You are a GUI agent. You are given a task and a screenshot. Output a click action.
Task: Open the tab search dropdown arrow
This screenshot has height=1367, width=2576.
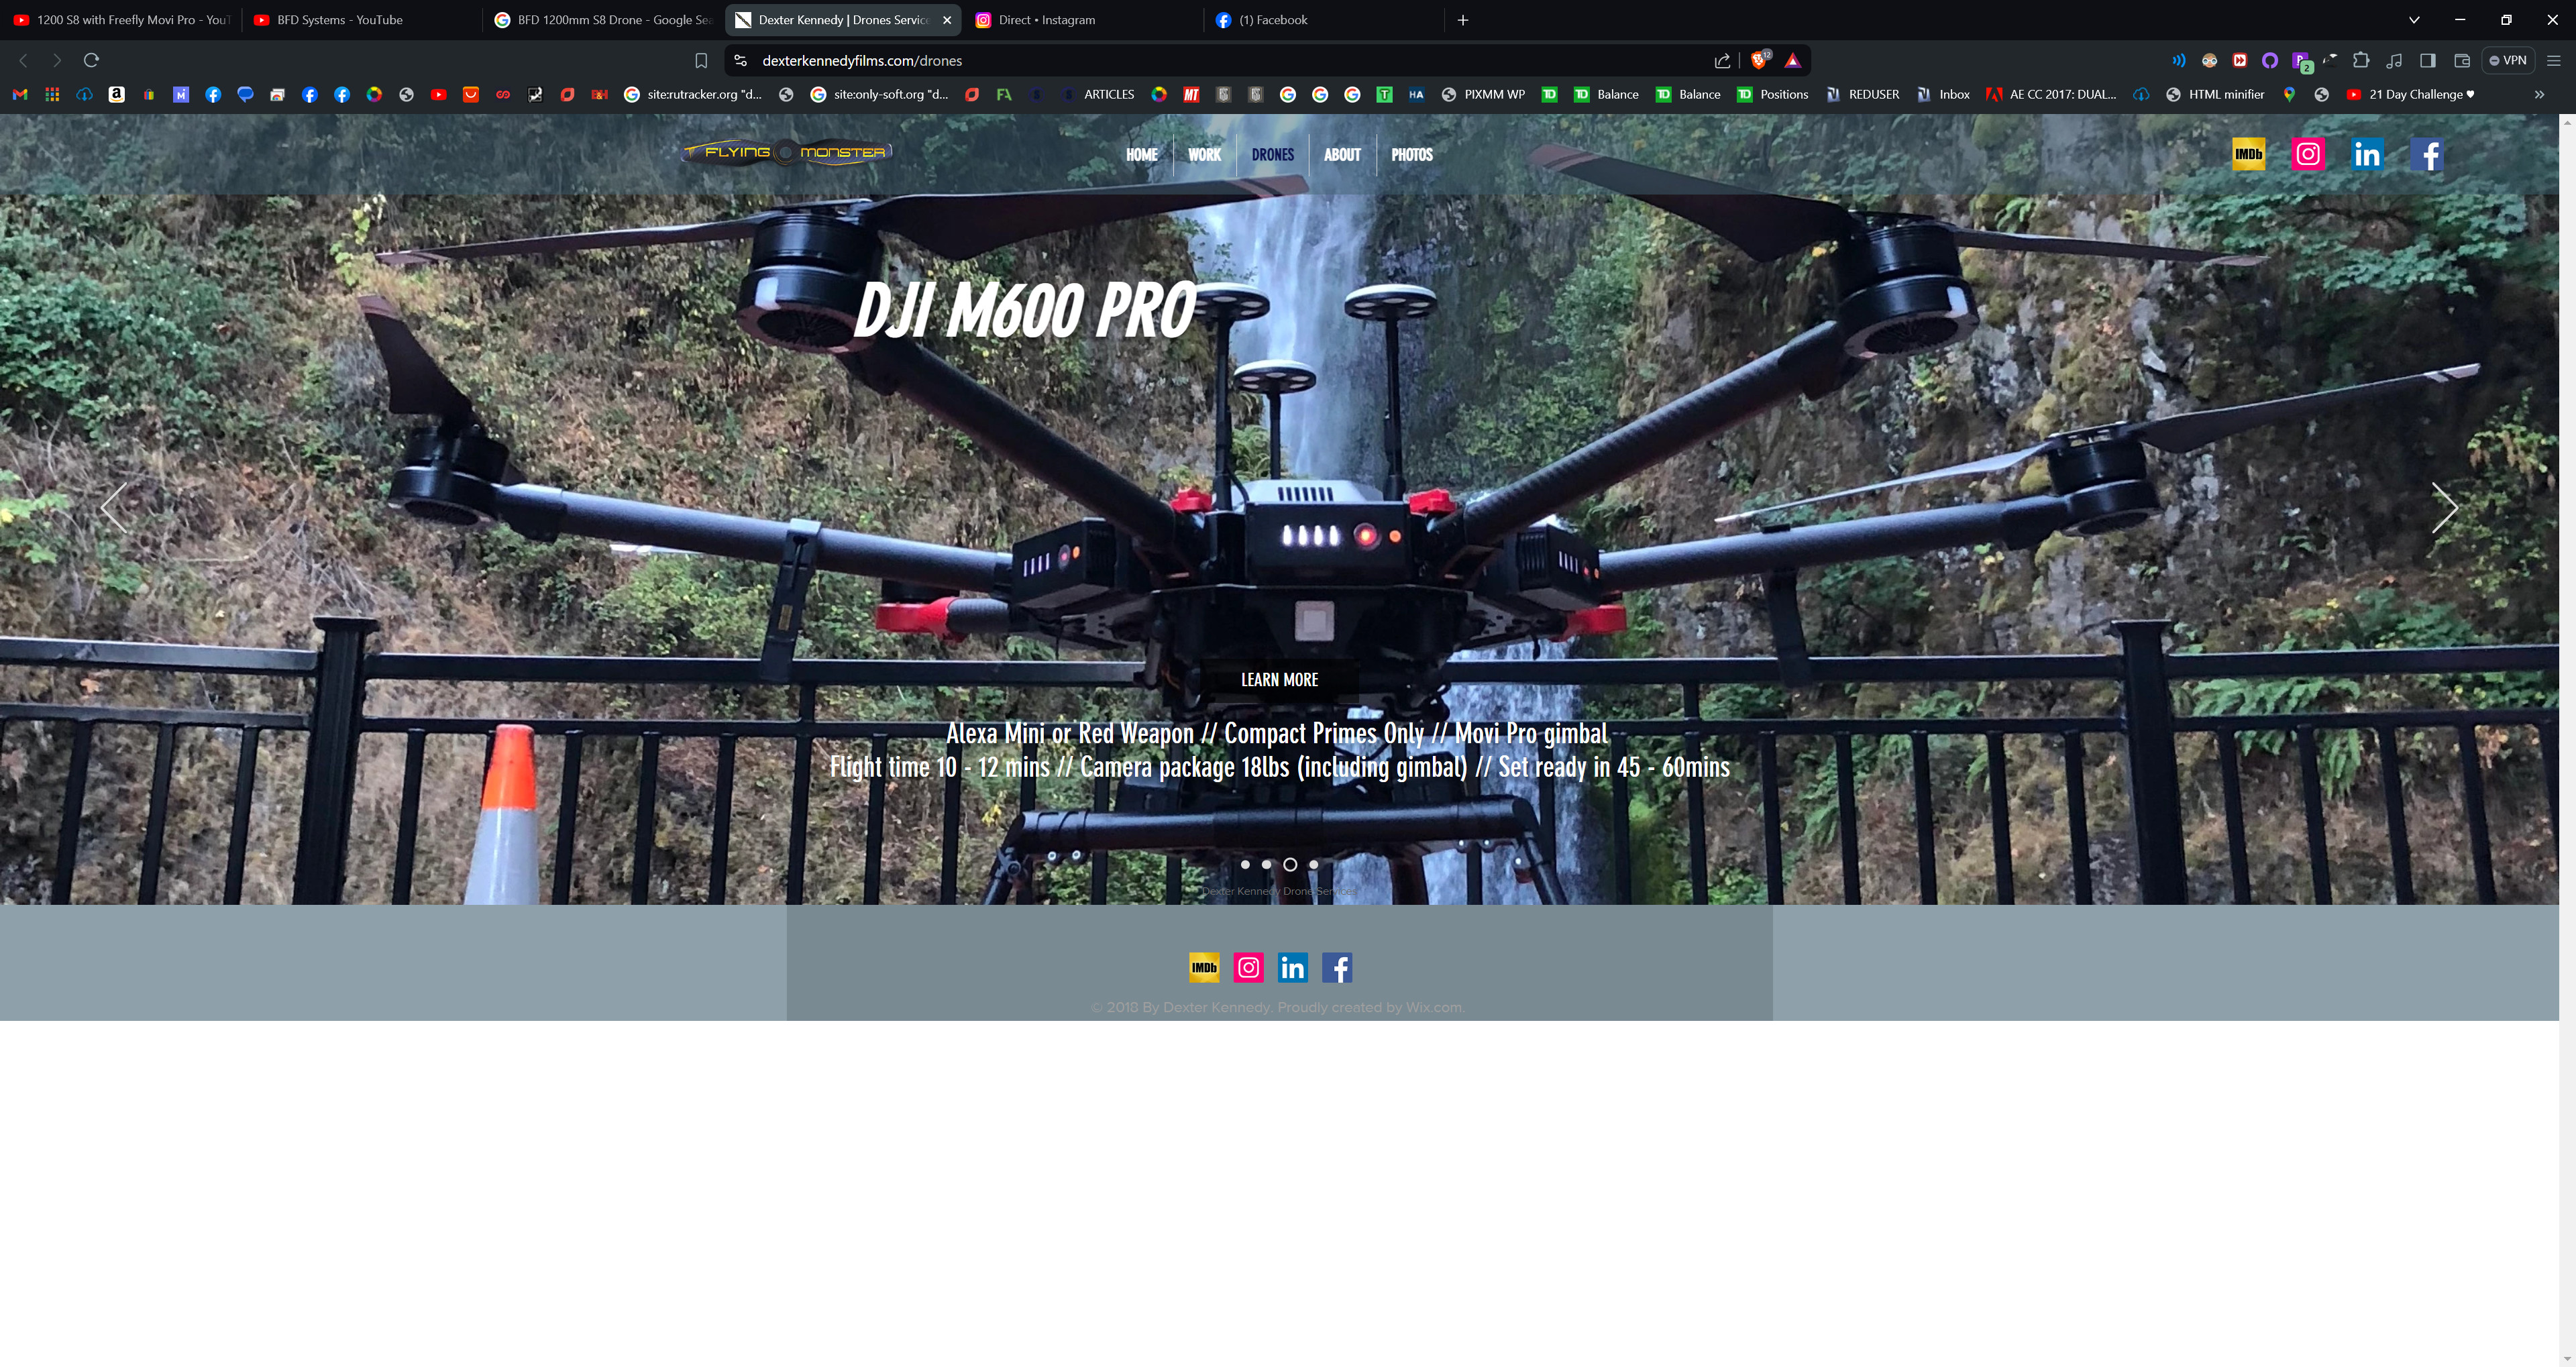[2414, 20]
